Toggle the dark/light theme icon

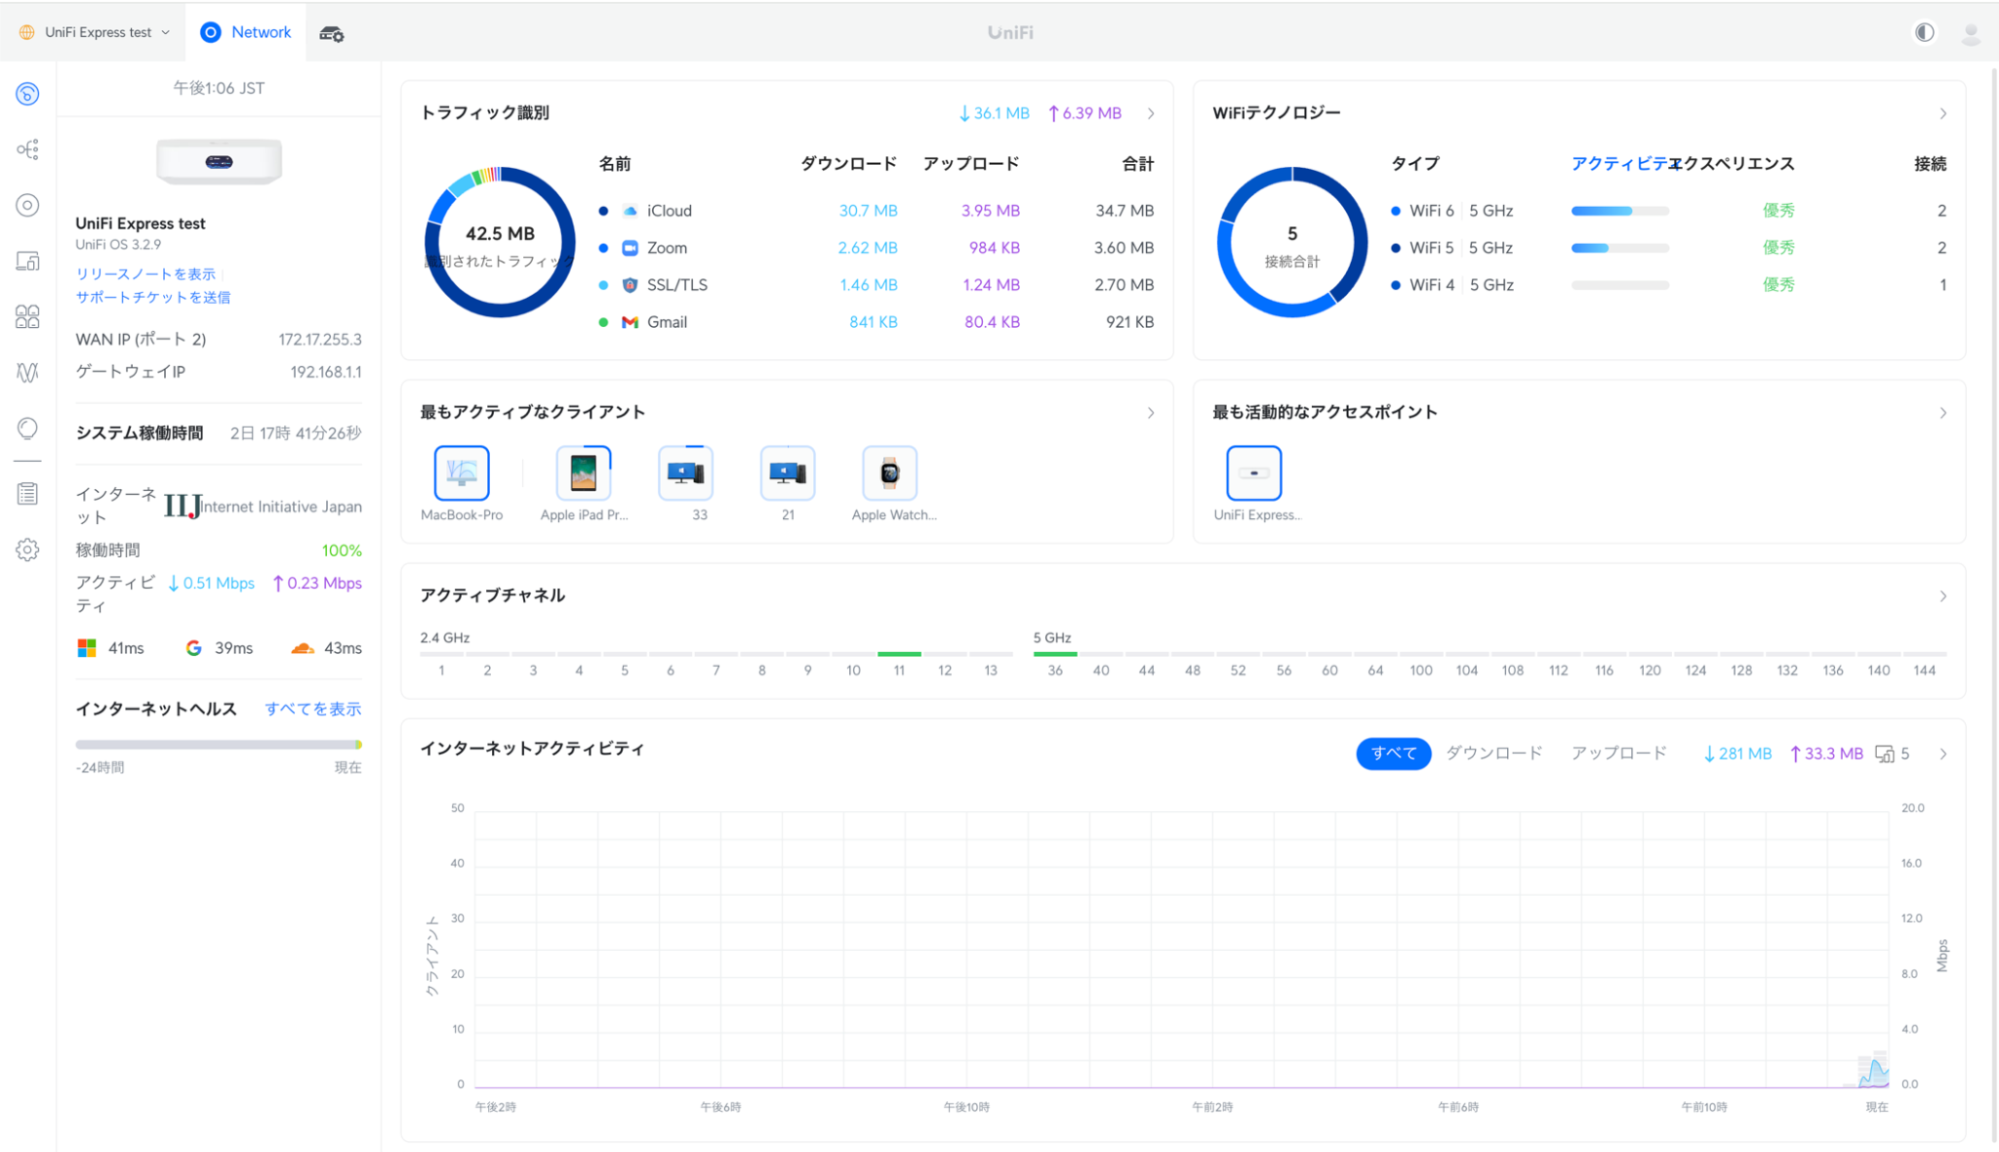[1924, 33]
